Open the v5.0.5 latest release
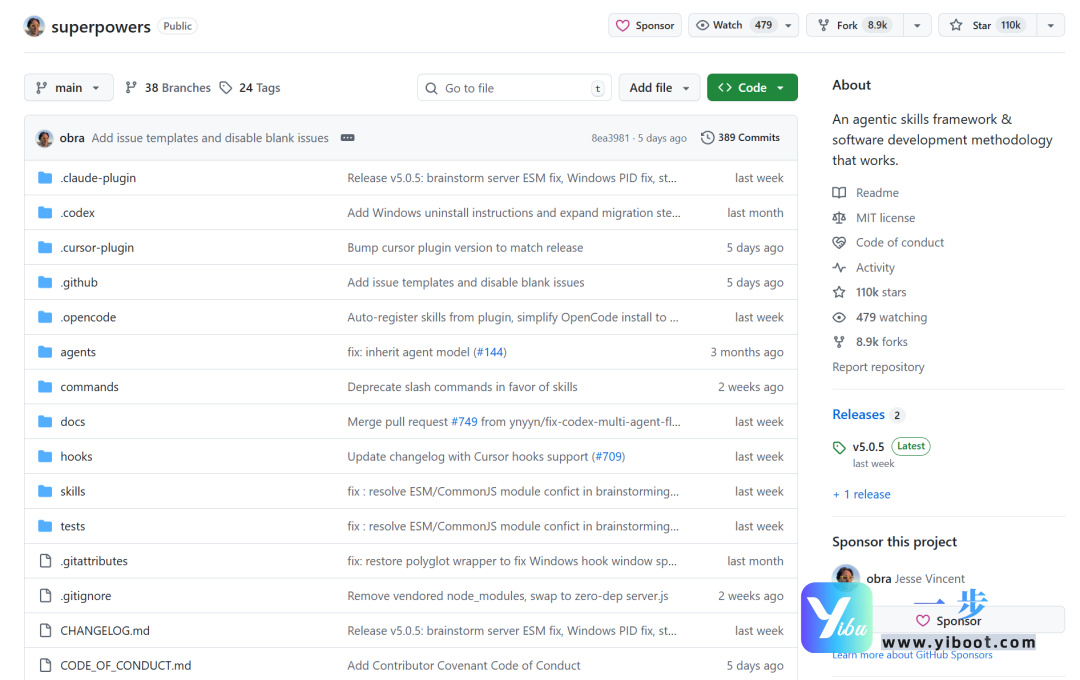 868,447
